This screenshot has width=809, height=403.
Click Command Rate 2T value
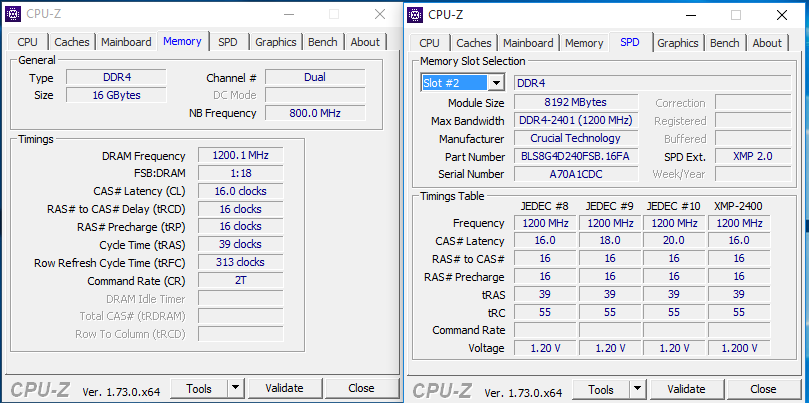tap(240, 280)
